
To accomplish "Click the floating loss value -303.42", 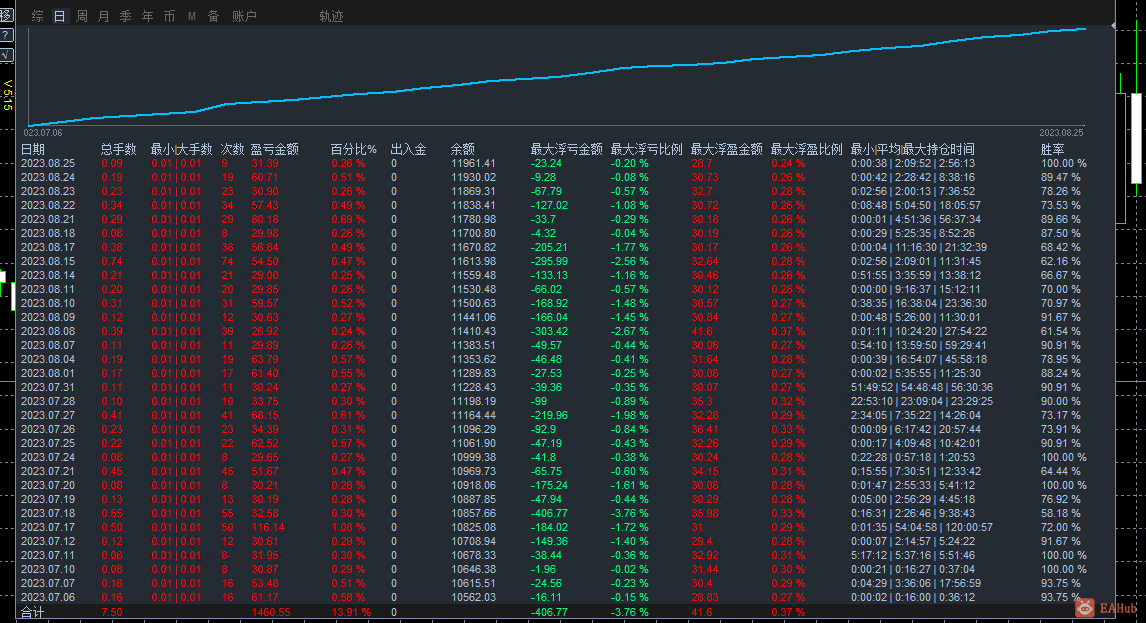I will click(x=549, y=331).
